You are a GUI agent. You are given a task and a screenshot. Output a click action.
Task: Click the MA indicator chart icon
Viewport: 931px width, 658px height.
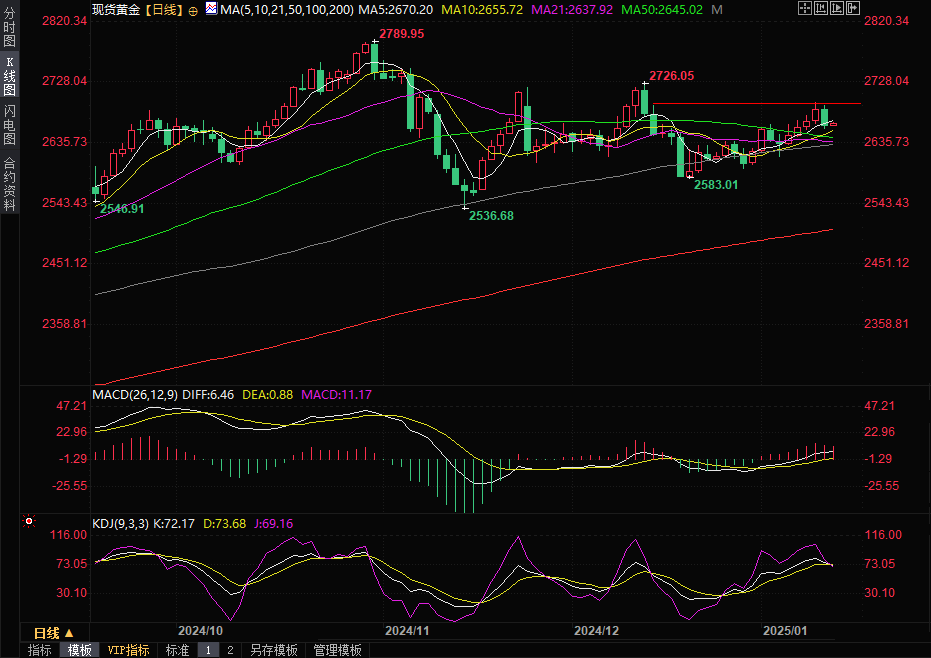pyautogui.click(x=210, y=9)
